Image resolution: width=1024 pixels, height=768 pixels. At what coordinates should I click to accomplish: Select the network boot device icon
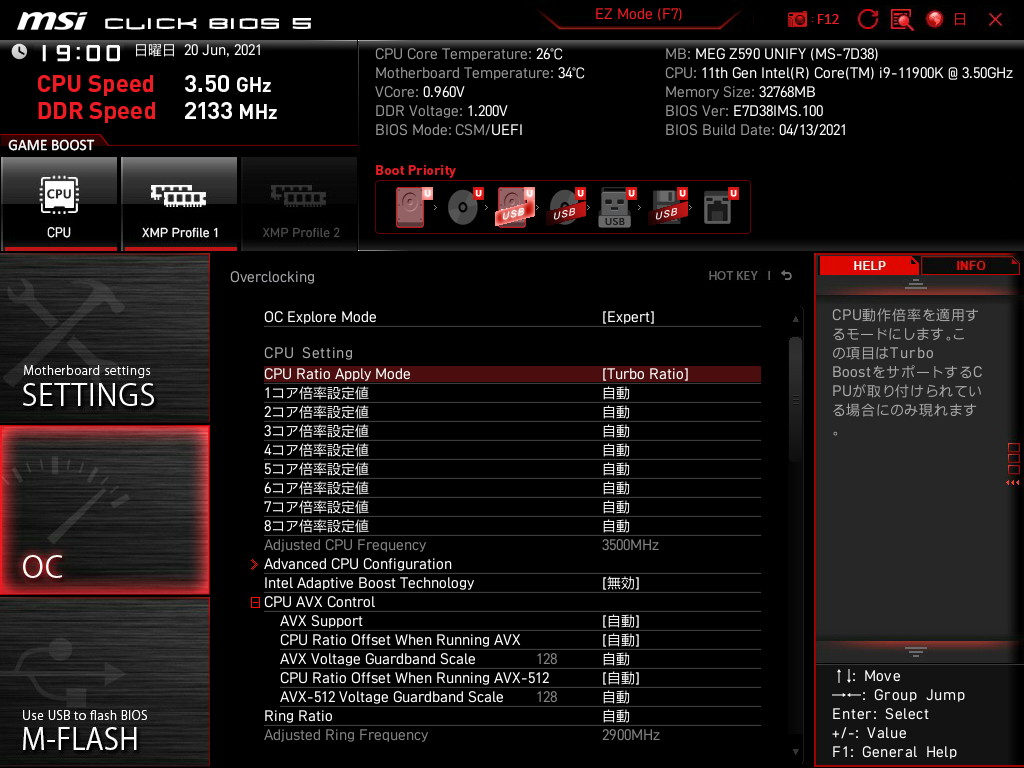(719, 207)
